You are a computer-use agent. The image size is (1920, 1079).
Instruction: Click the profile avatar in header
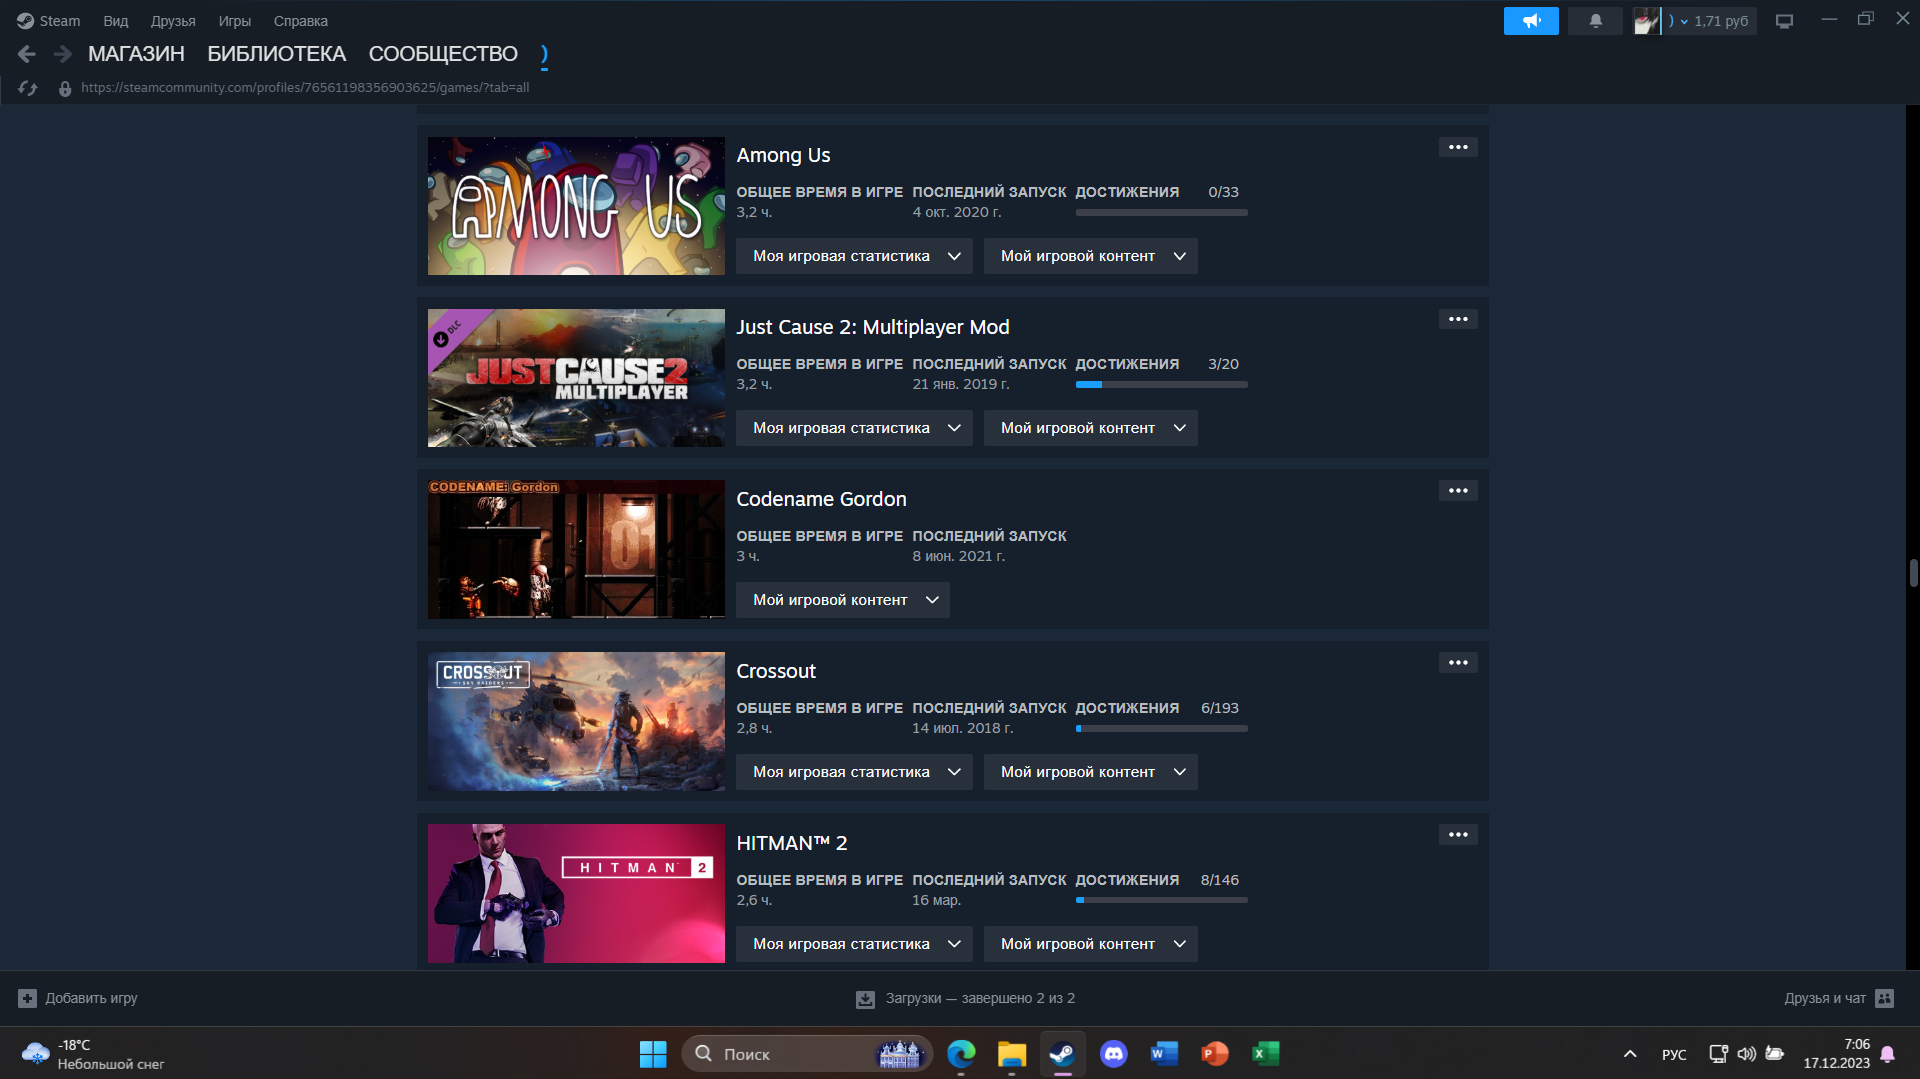[x=1646, y=21]
